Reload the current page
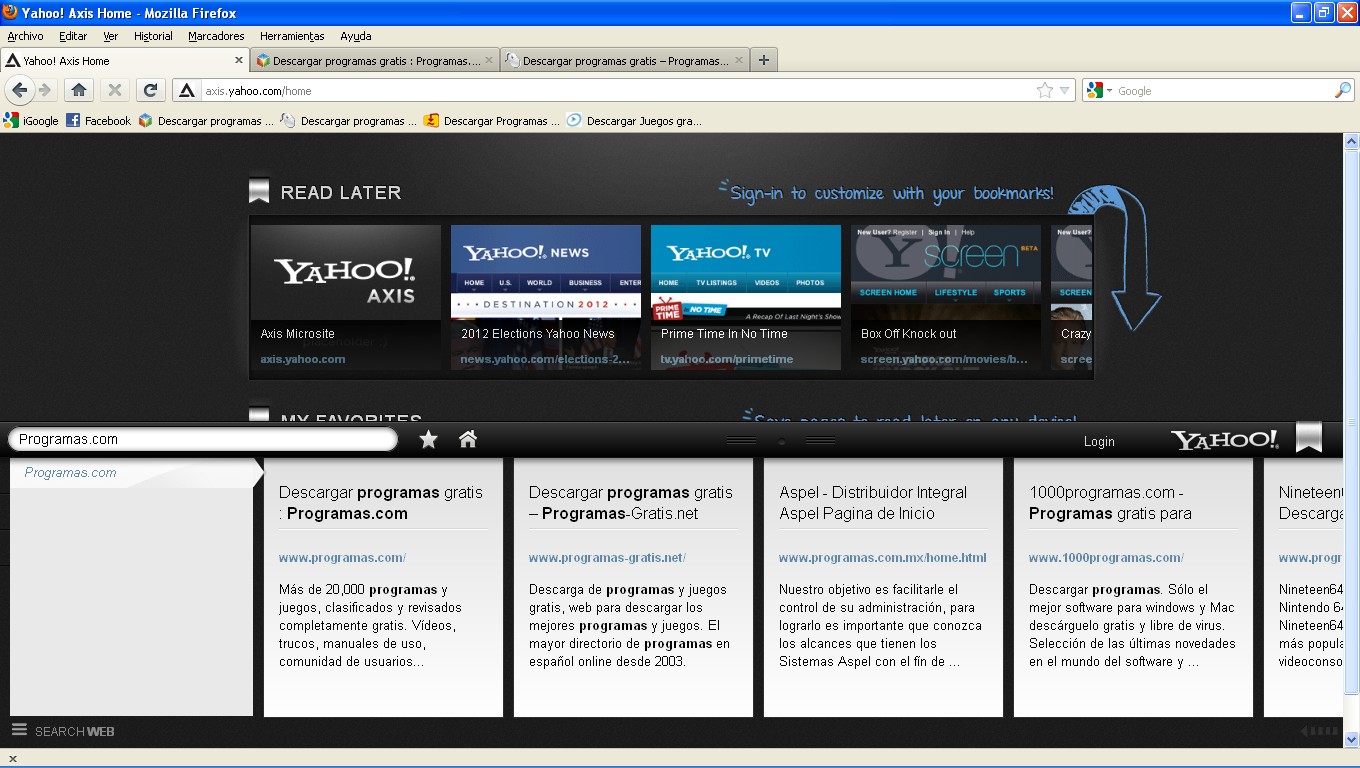The height and width of the screenshot is (768, 1360). point(150,90)
